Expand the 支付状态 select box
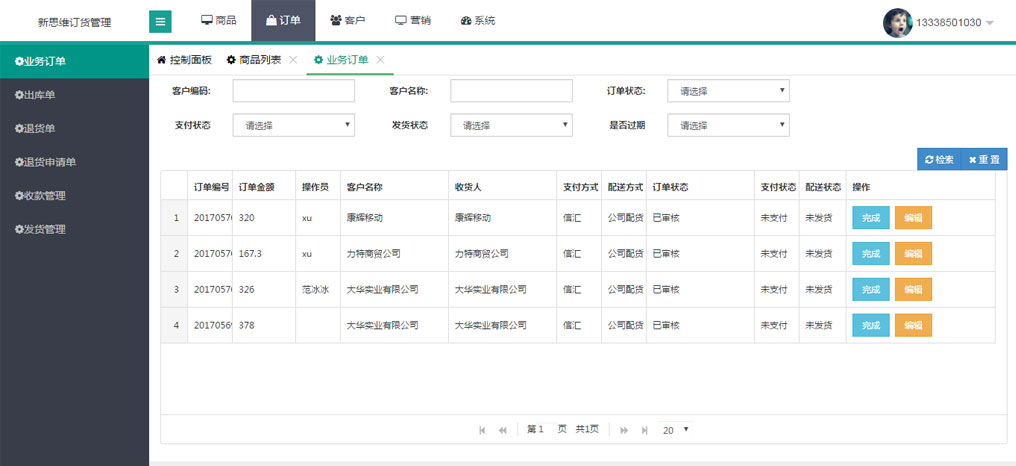 (294, 125)
